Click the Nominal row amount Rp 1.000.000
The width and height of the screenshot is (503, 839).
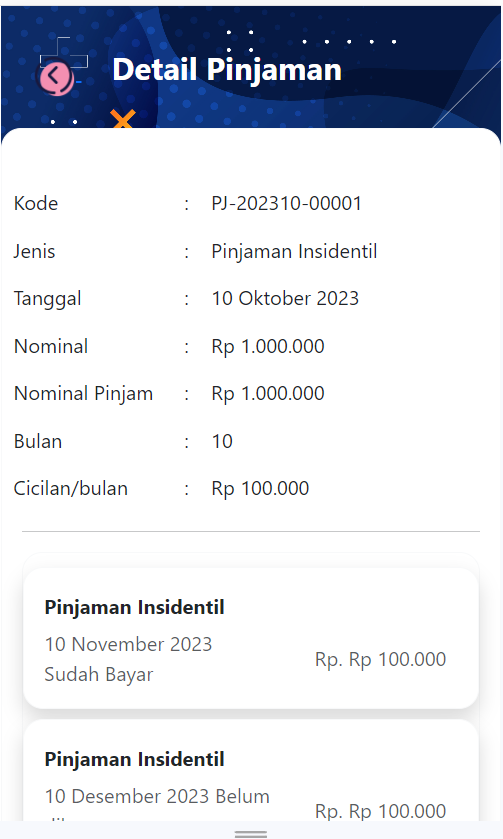[268, 346]
